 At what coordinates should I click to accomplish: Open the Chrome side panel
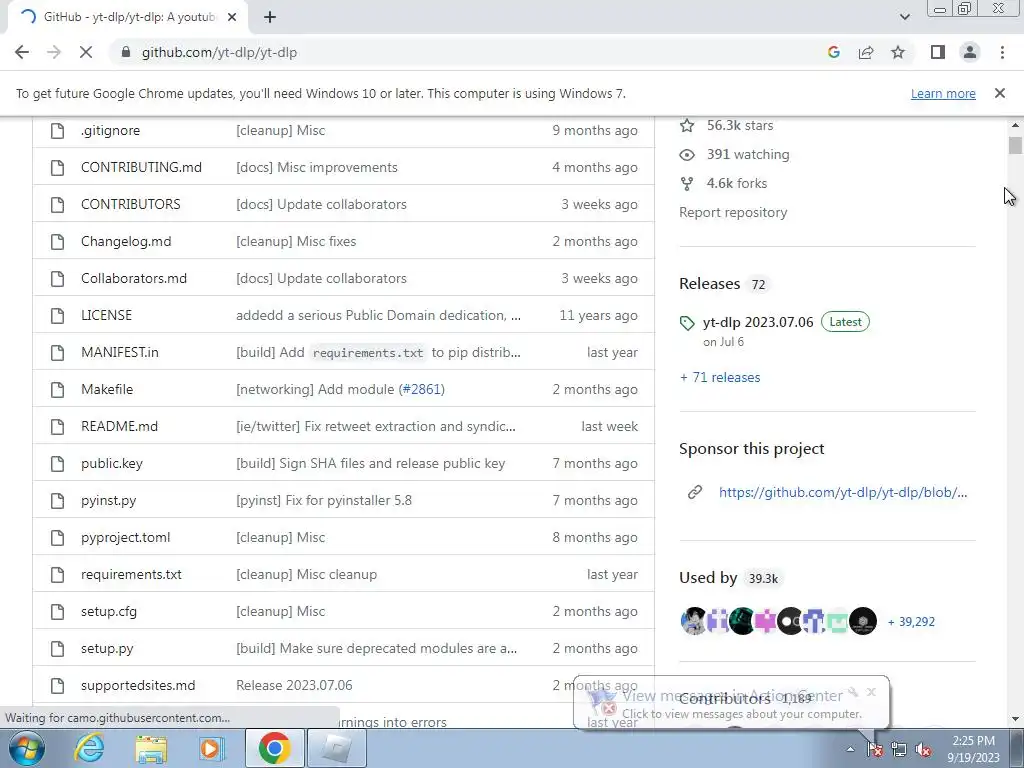click(x=938, y=52)
